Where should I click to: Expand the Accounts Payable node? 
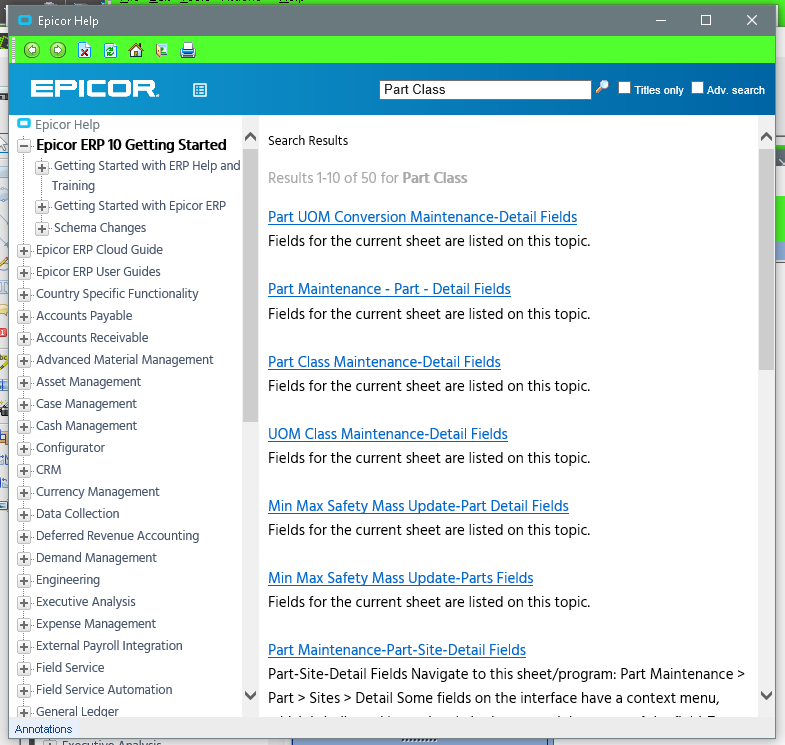pyautogui.click(x=24, y=317)
